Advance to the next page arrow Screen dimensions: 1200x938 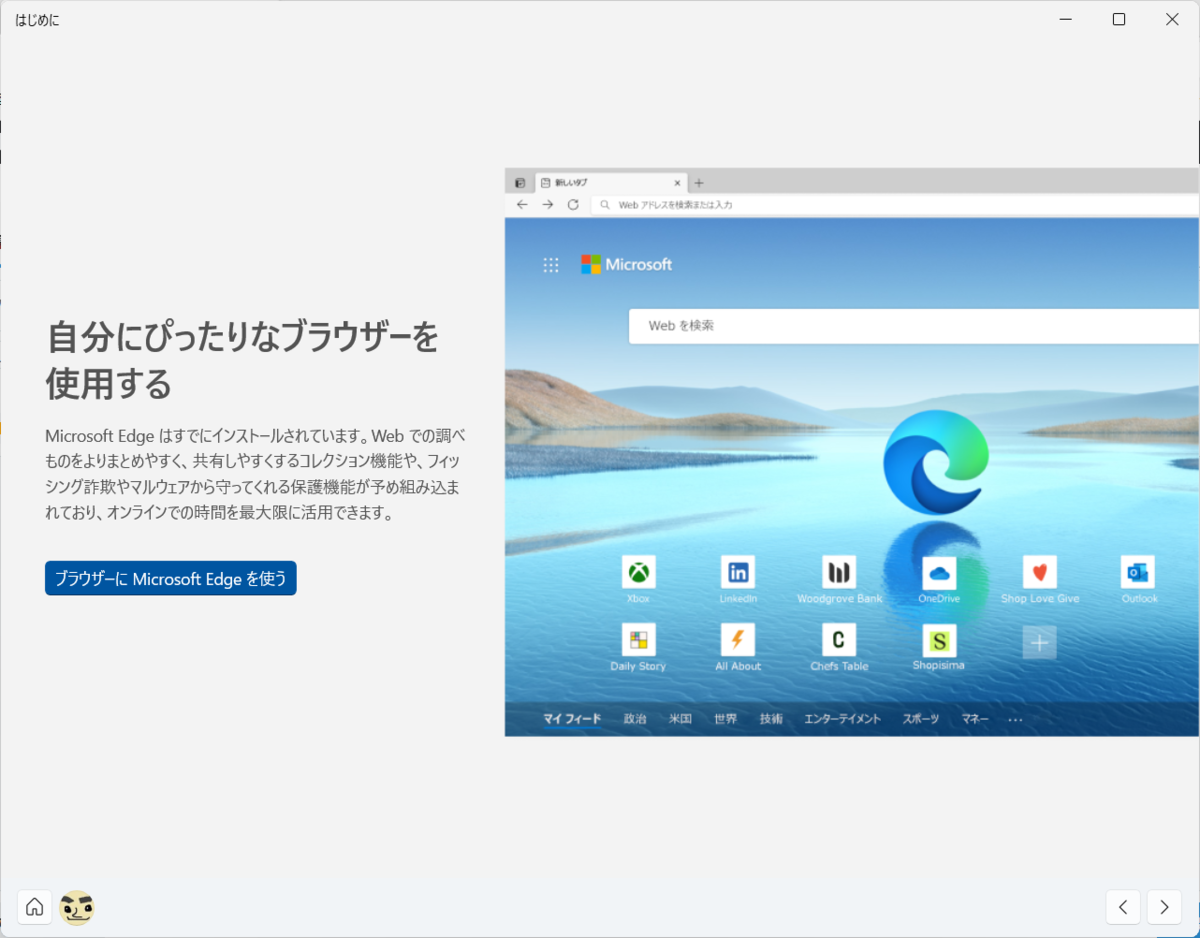pyautogui.click(x=1164, y=907)
